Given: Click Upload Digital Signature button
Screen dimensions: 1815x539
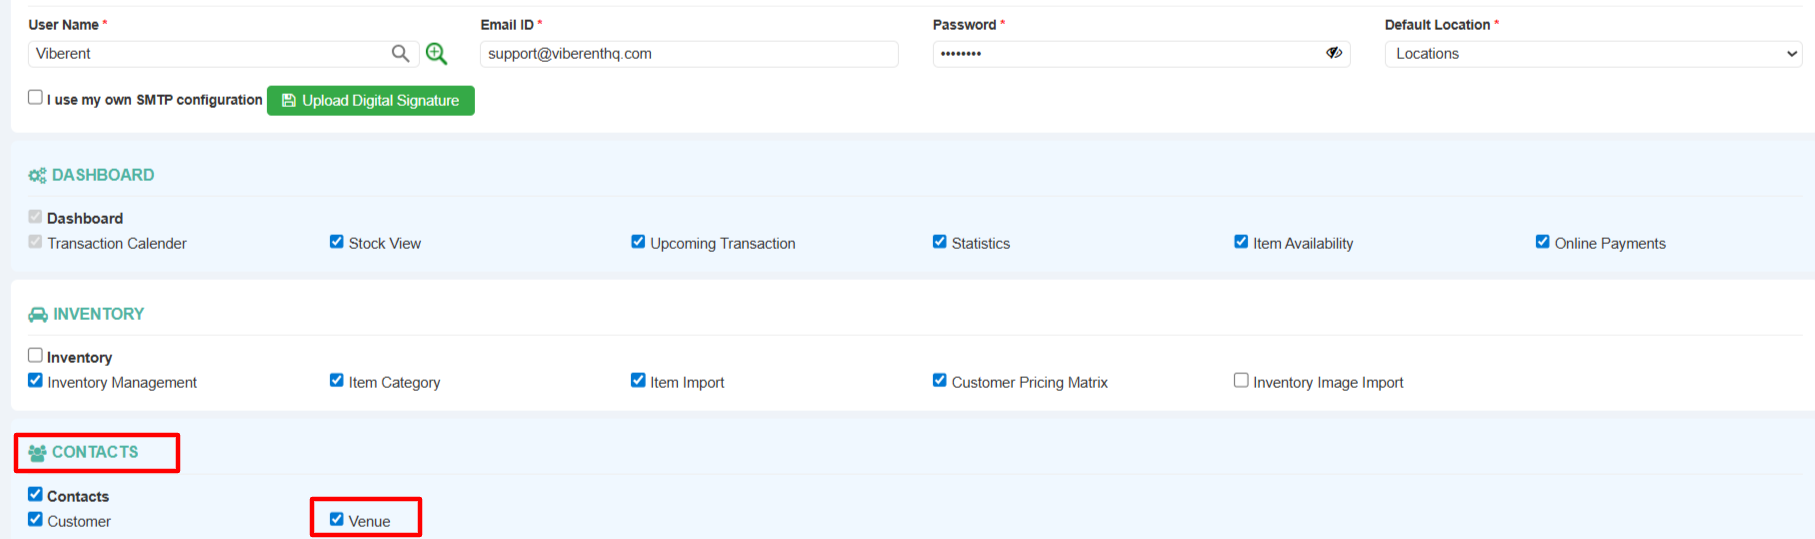Looking at the screenshot, I should [x=371, y=100].
